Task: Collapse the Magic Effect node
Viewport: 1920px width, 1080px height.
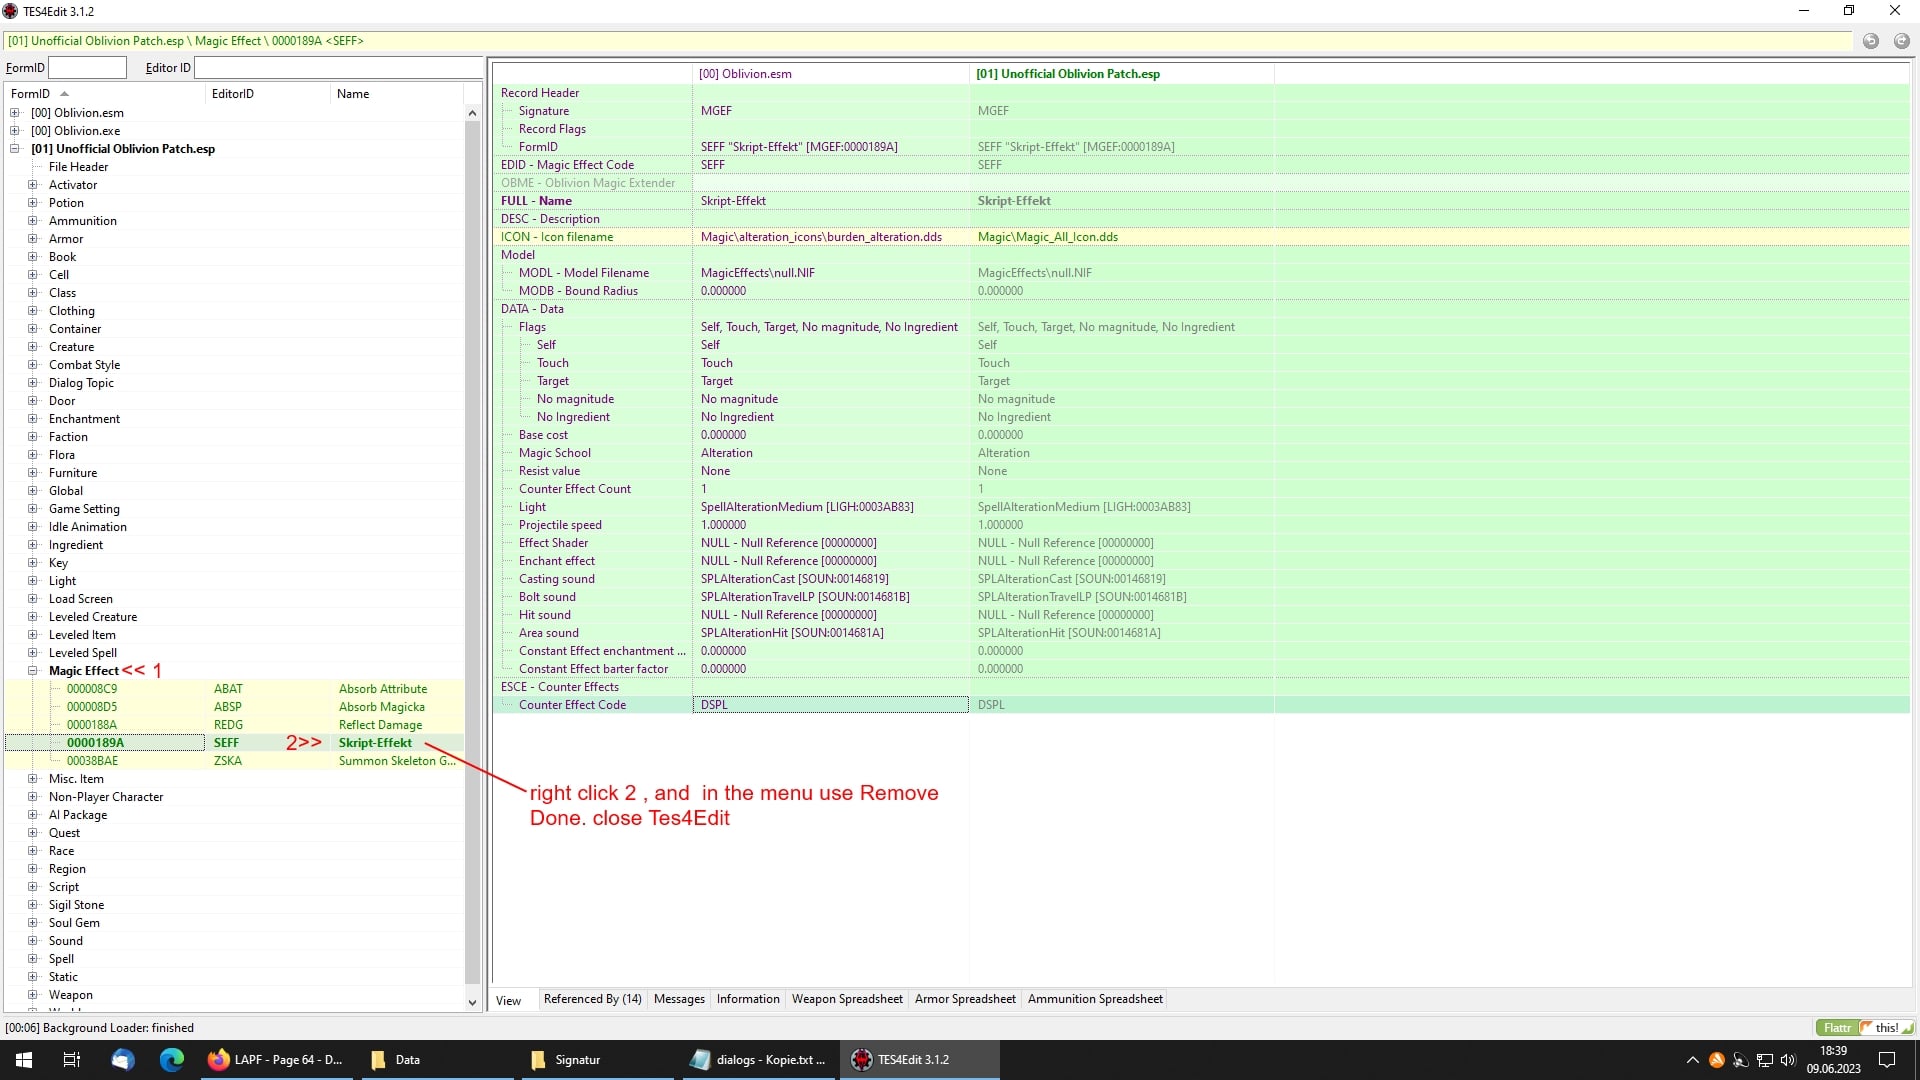Action: [33, 671]
